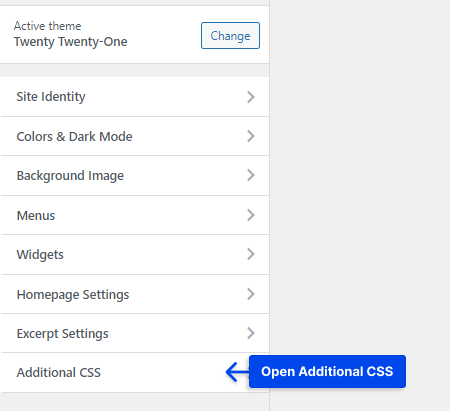This screenshot has width=450, height=411.
Task: Open Colors & Dark Mode settings
Action: (134, 136)
